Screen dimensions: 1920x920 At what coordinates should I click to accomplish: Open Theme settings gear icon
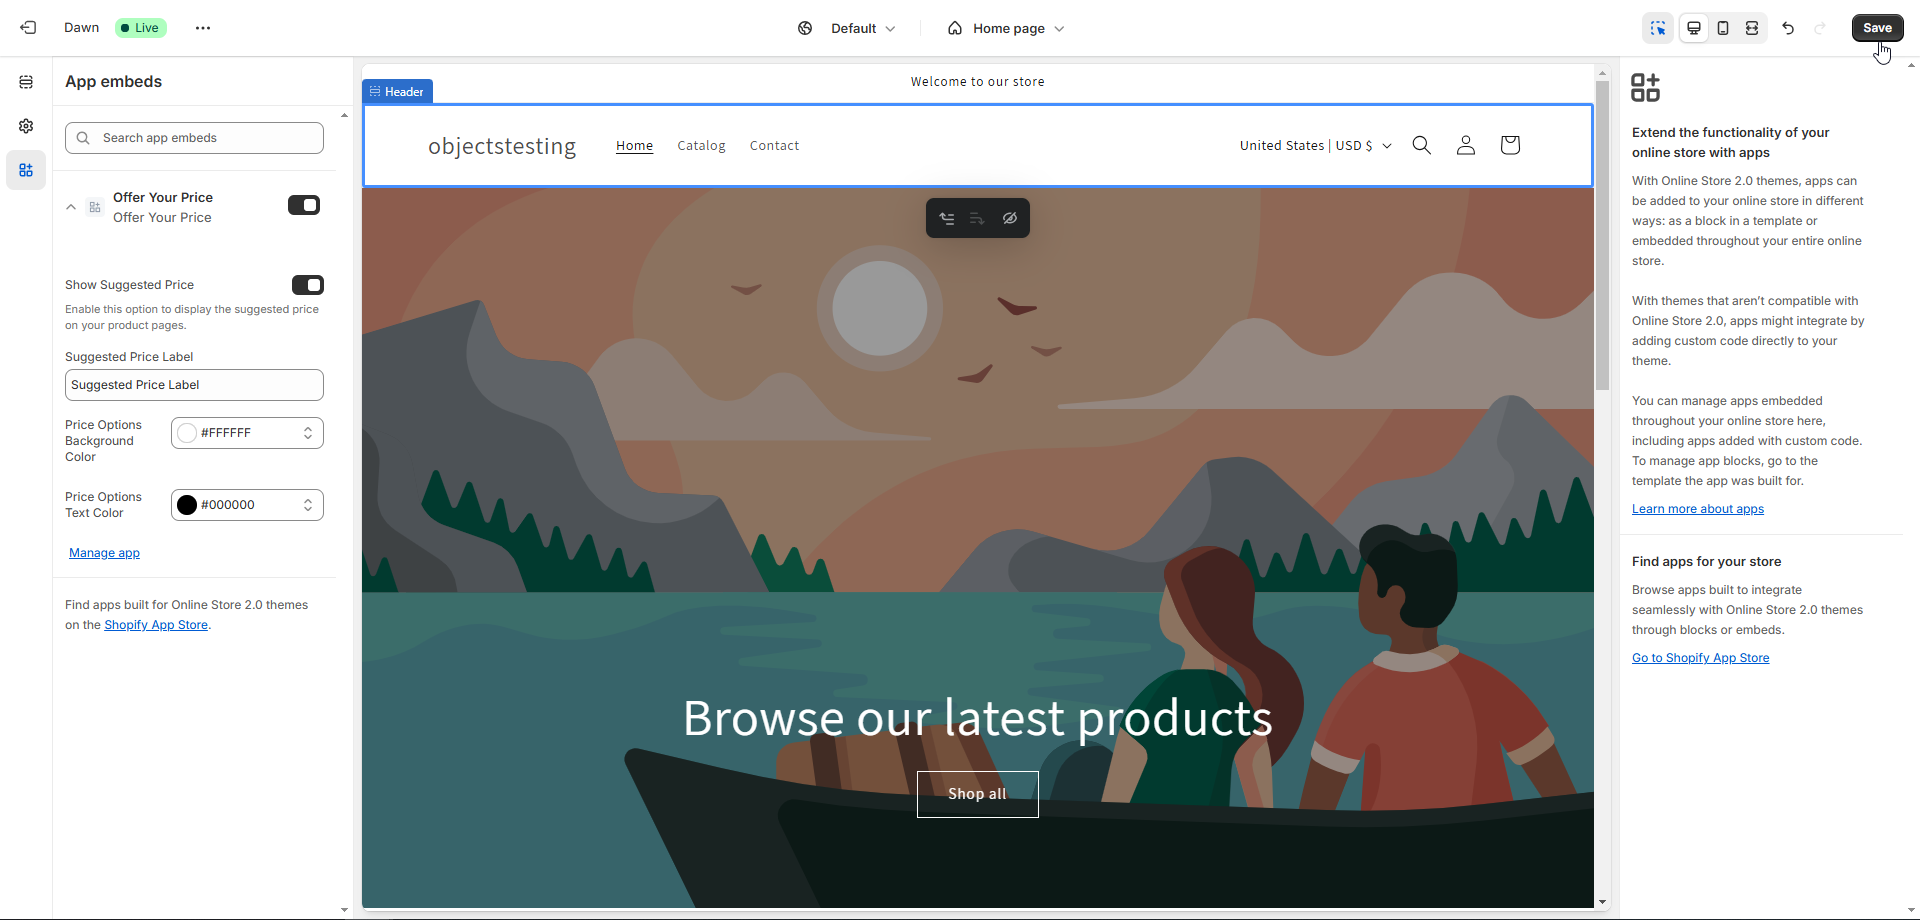26,126
